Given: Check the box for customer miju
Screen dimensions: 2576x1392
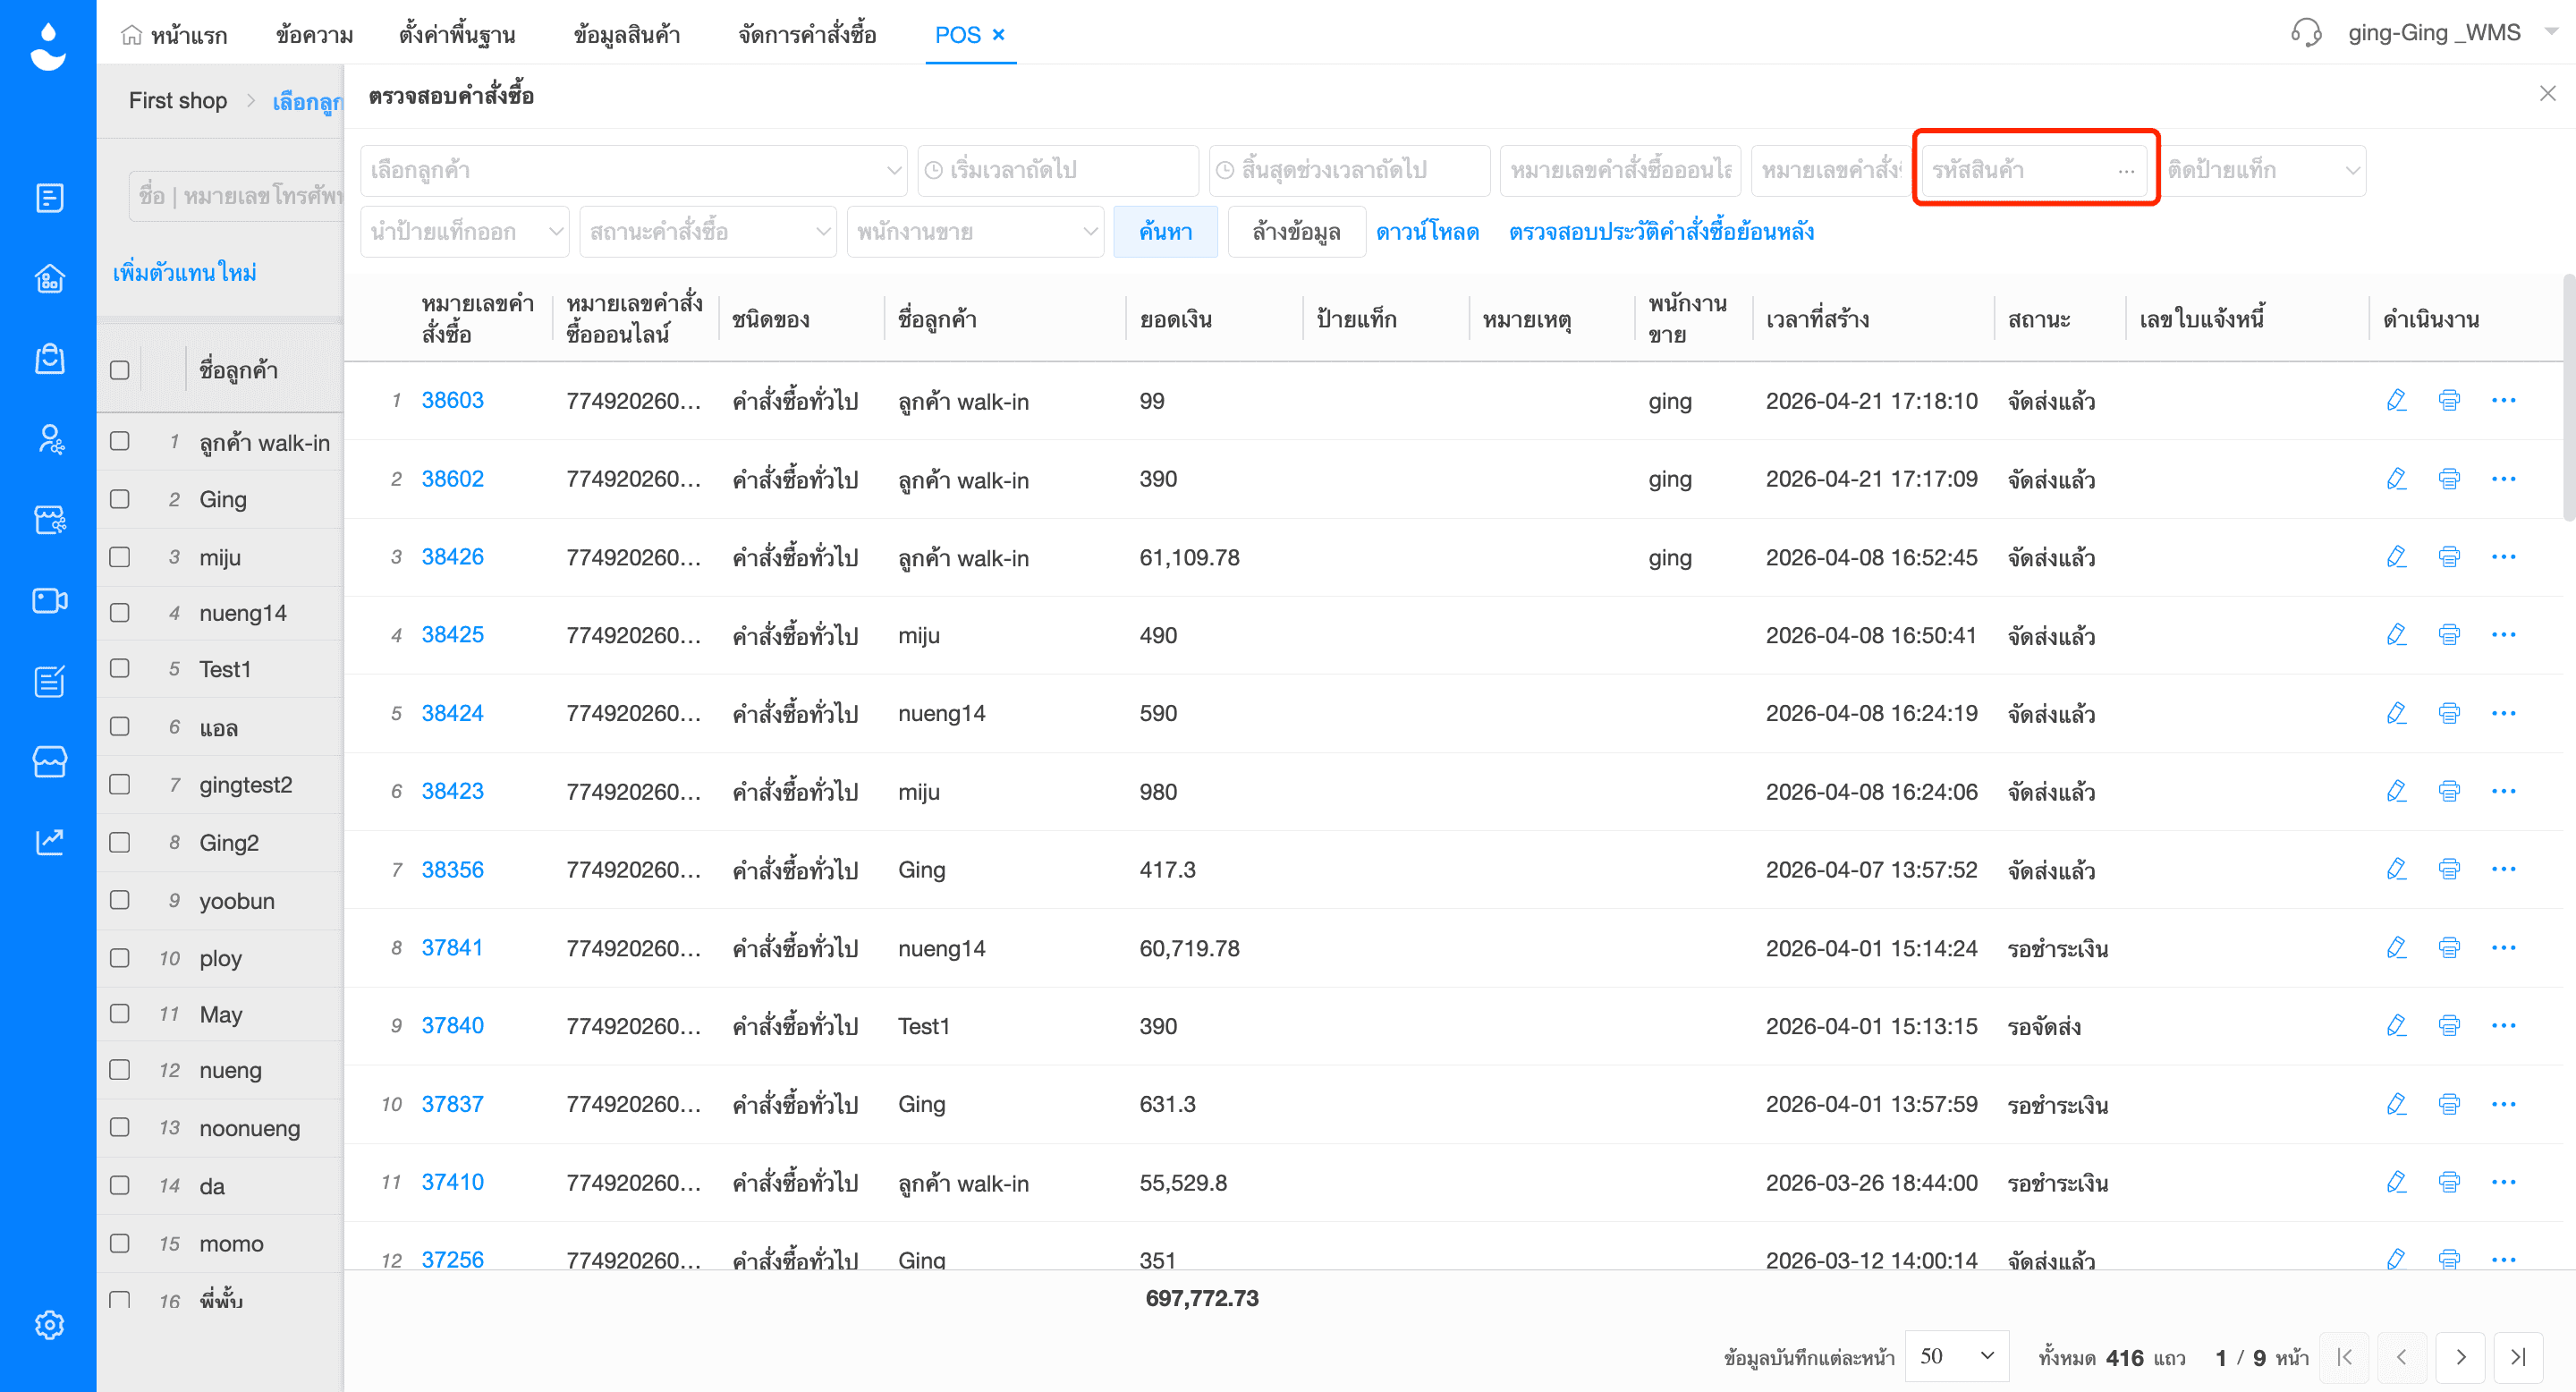Looking at the screenshot, I should [x=119, y=556].
